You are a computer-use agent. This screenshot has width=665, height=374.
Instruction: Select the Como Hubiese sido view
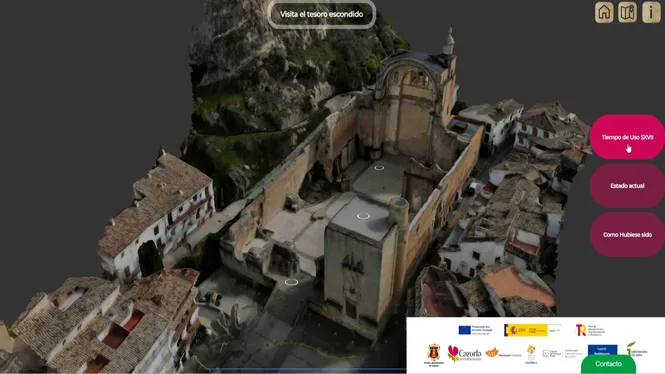click(627, 234)
